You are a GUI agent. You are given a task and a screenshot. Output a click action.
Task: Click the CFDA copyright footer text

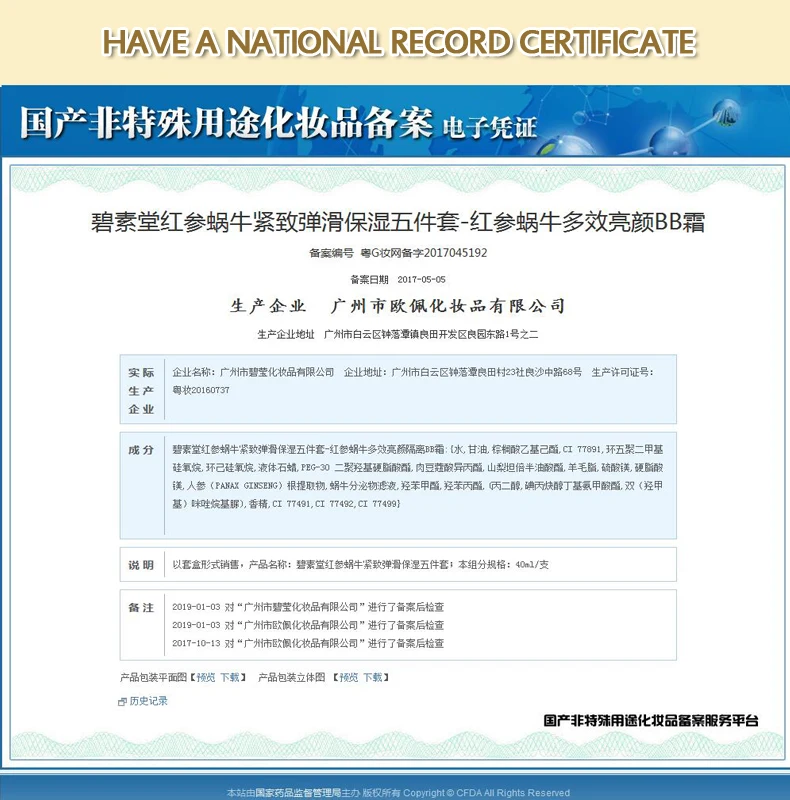398,793
